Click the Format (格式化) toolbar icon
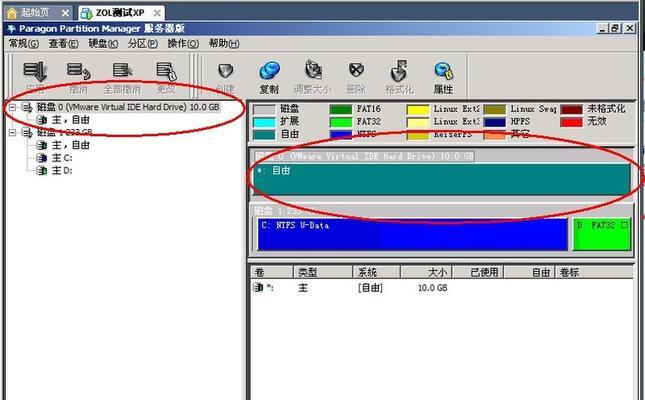This screenshot has height=400, width=645. pyautogui.click(x=399, y=71)
